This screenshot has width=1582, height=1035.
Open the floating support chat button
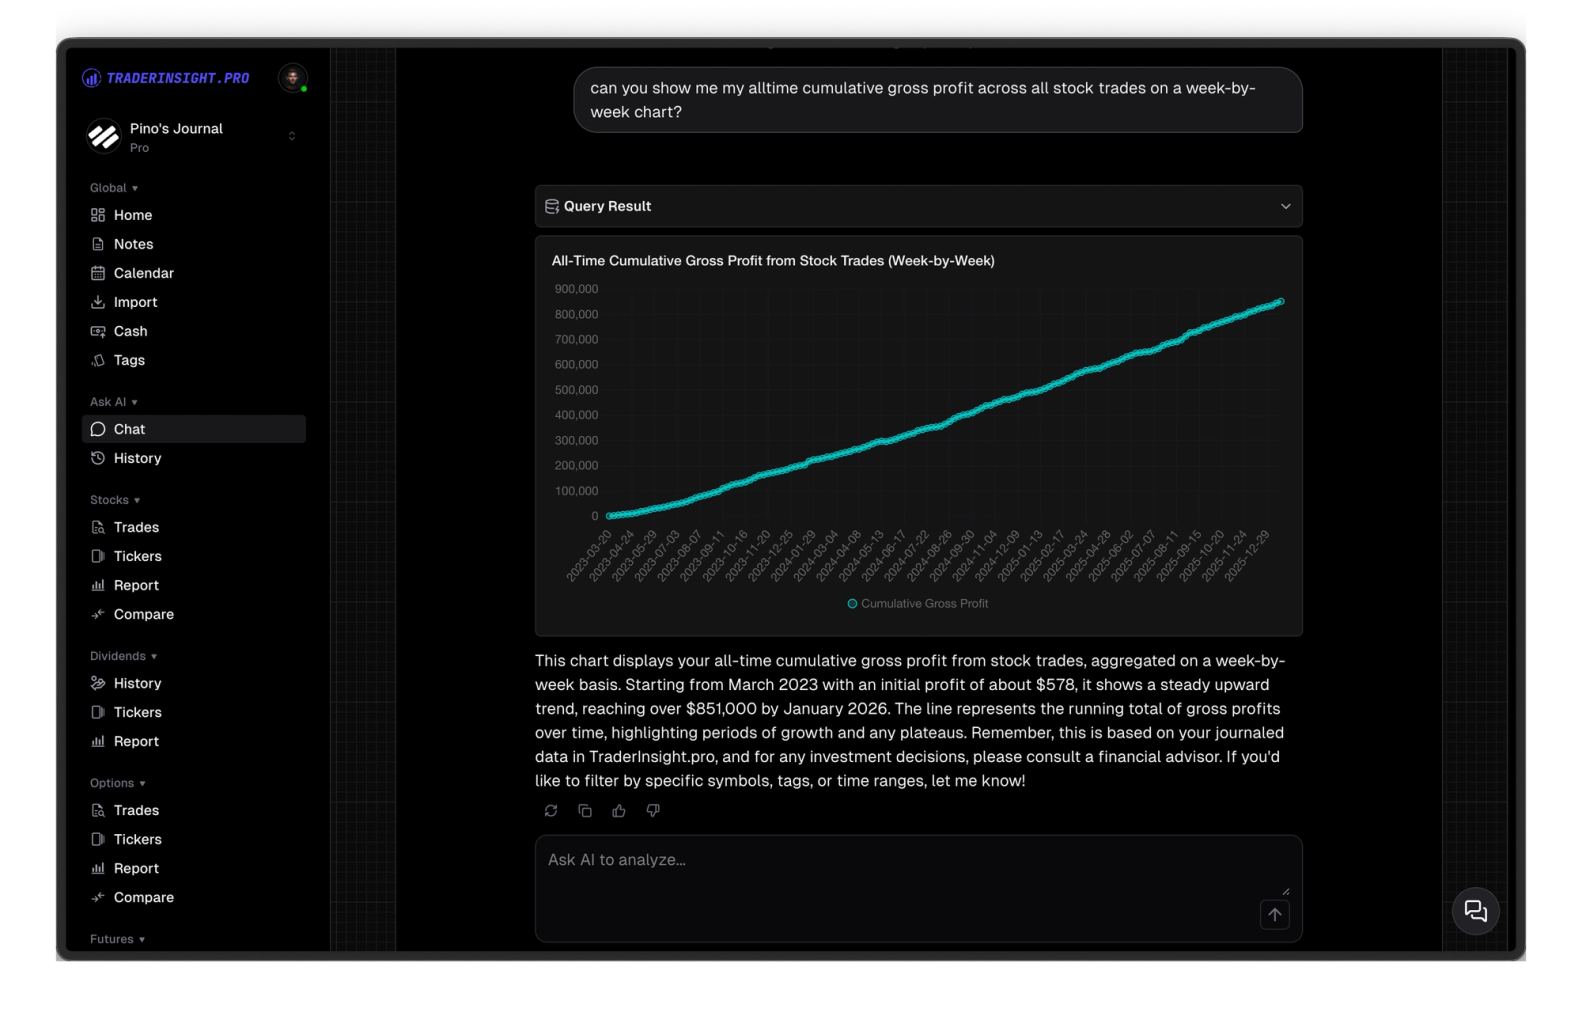click(1476, 911)
